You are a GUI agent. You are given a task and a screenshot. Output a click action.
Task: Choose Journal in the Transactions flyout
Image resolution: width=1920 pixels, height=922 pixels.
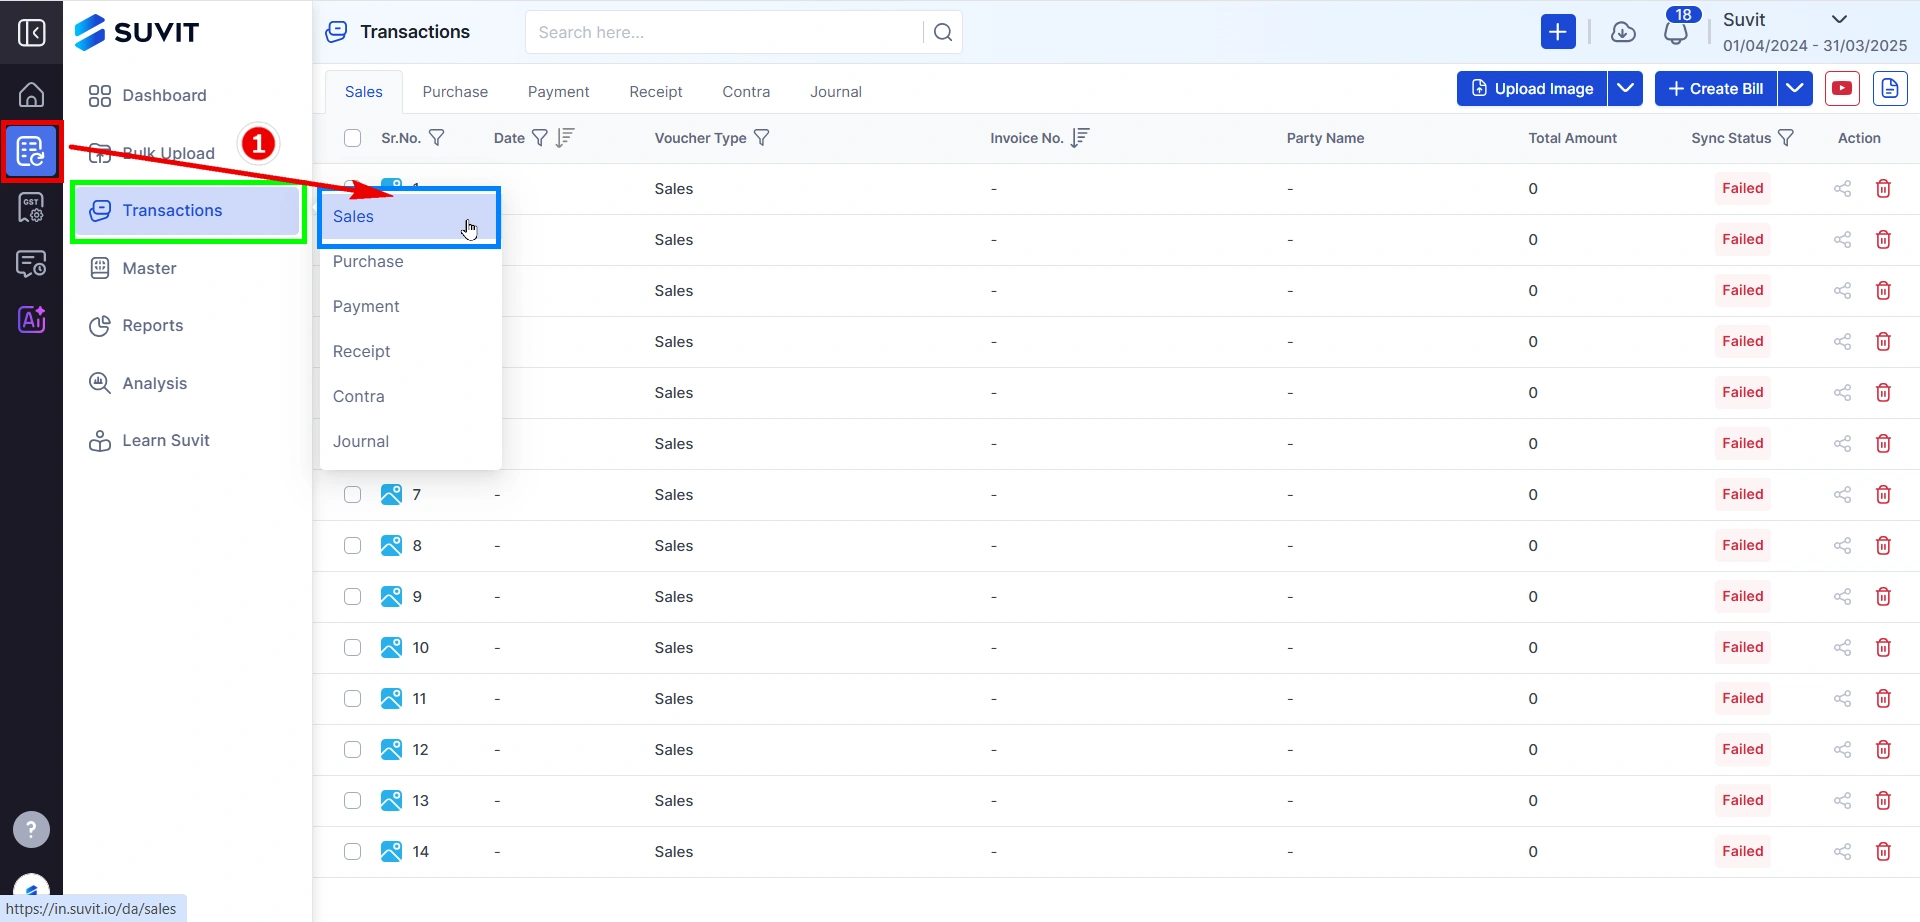[409, 442]
